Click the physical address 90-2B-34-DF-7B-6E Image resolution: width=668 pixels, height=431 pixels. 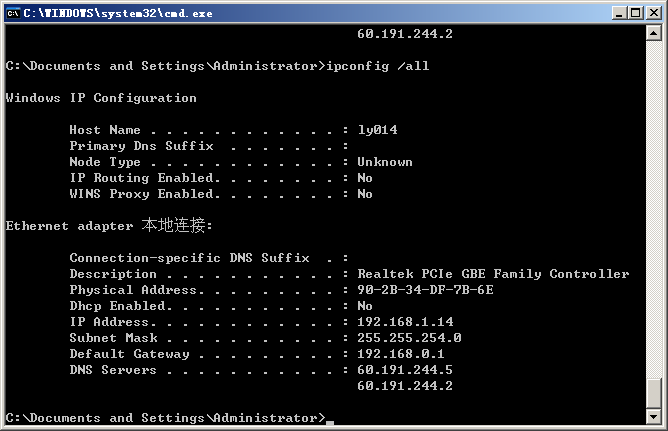click(x=425, y=290)
